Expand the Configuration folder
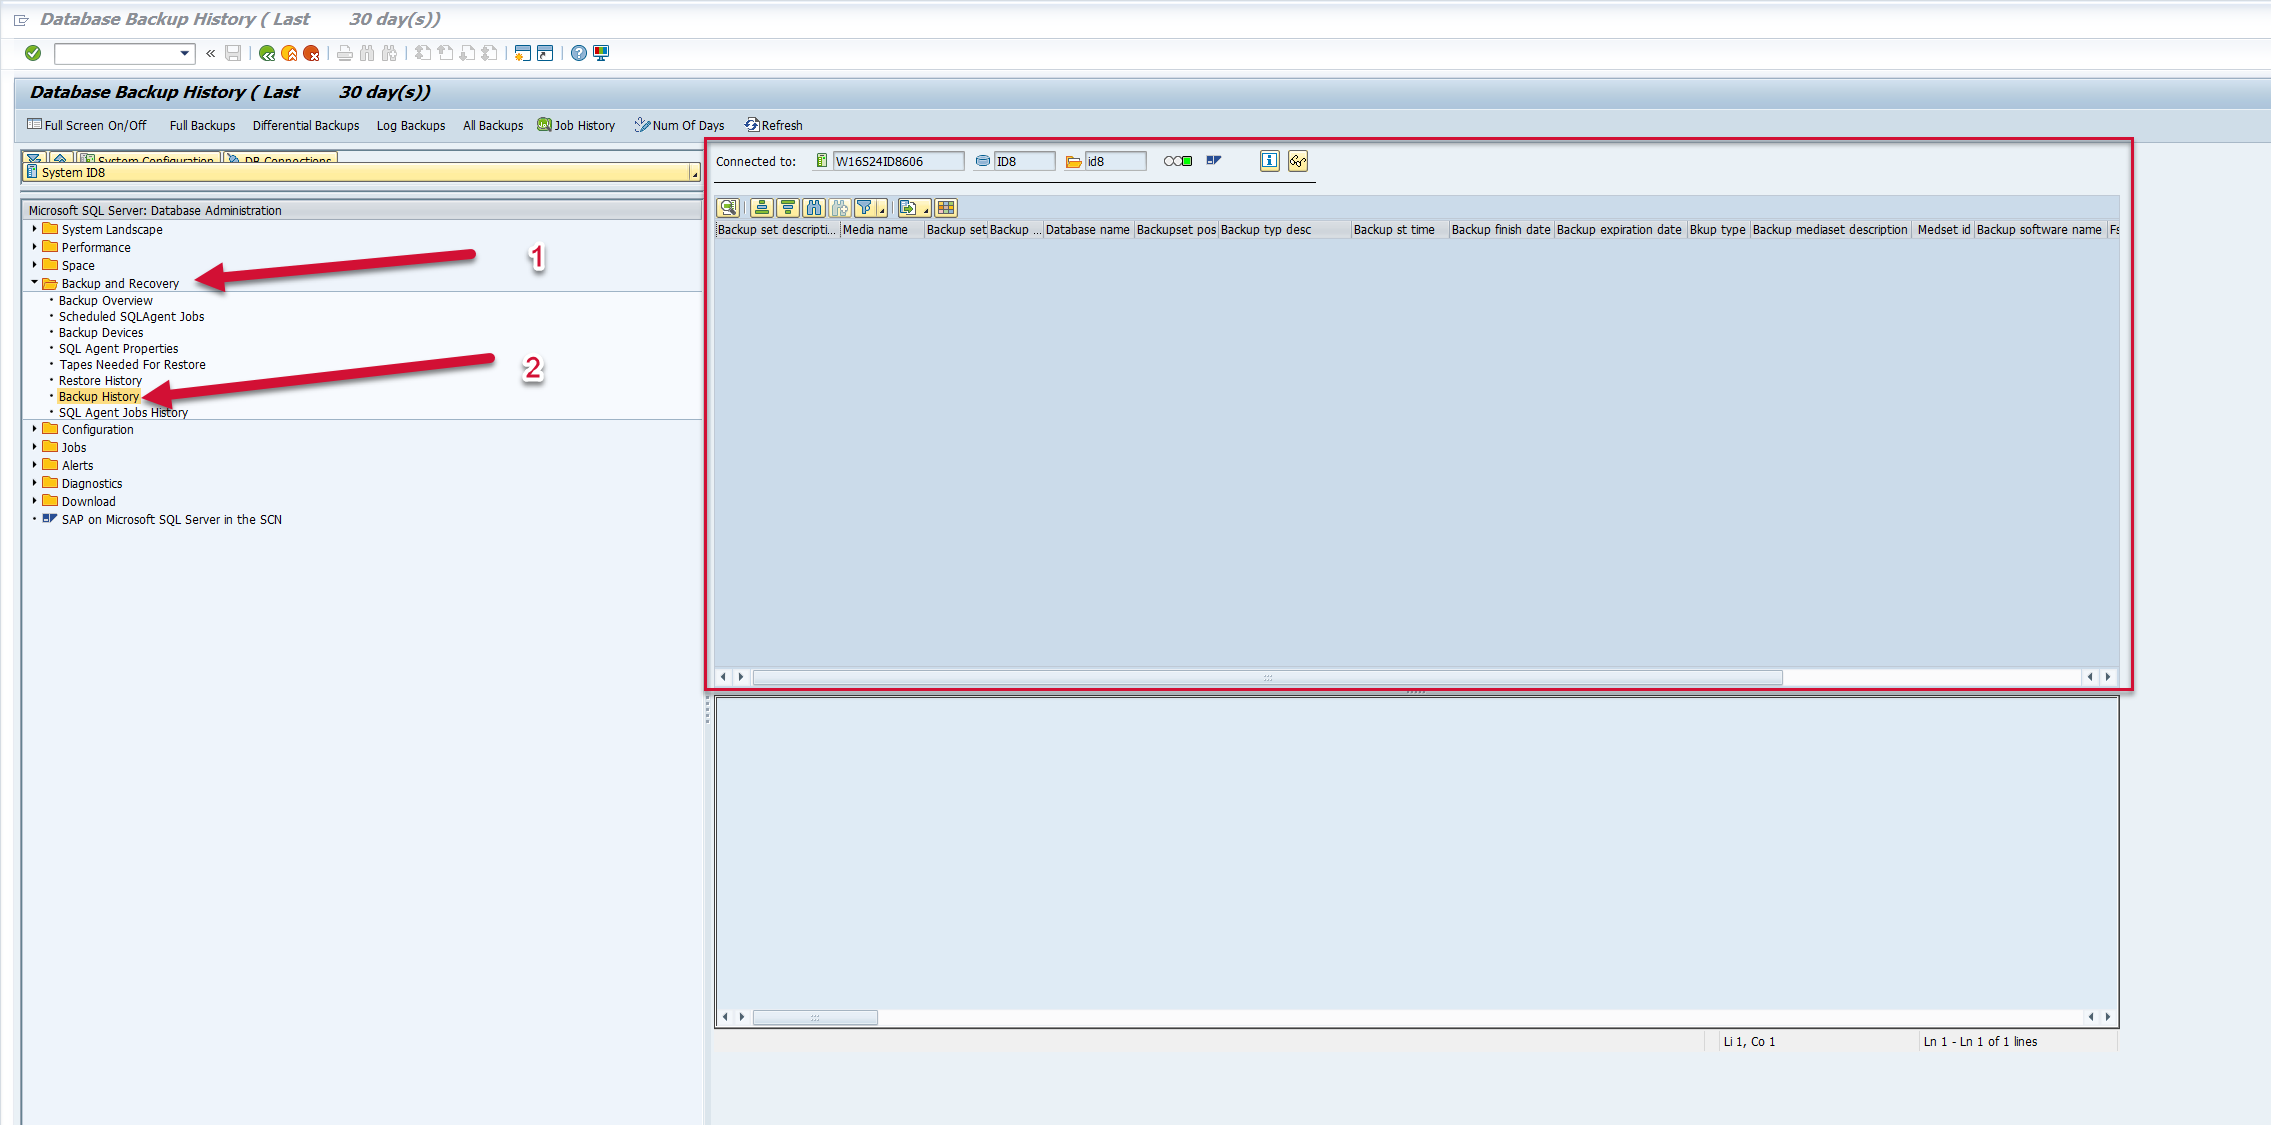2271x1125 pixels. (x=35, y=429)
